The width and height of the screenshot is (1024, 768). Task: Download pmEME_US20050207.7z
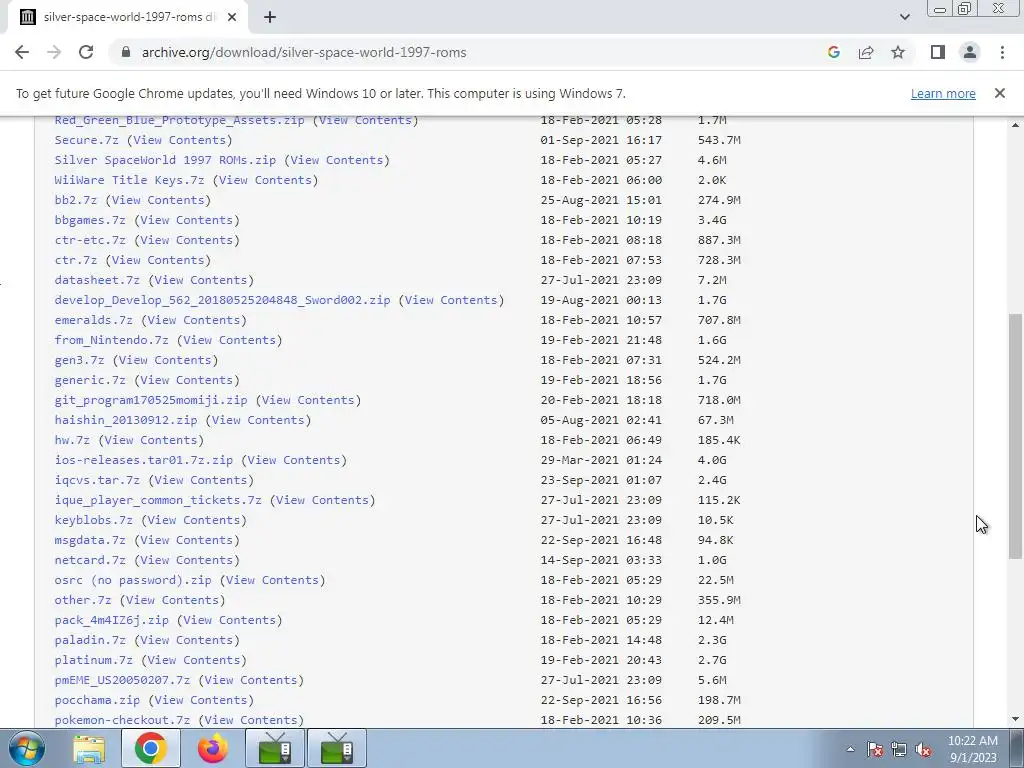122,680
